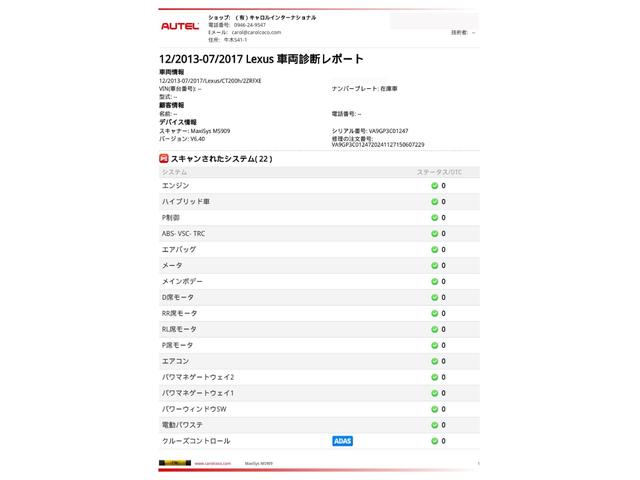
Task: Click the green check icon in RR席モータ row
Action: click(435, 313)
